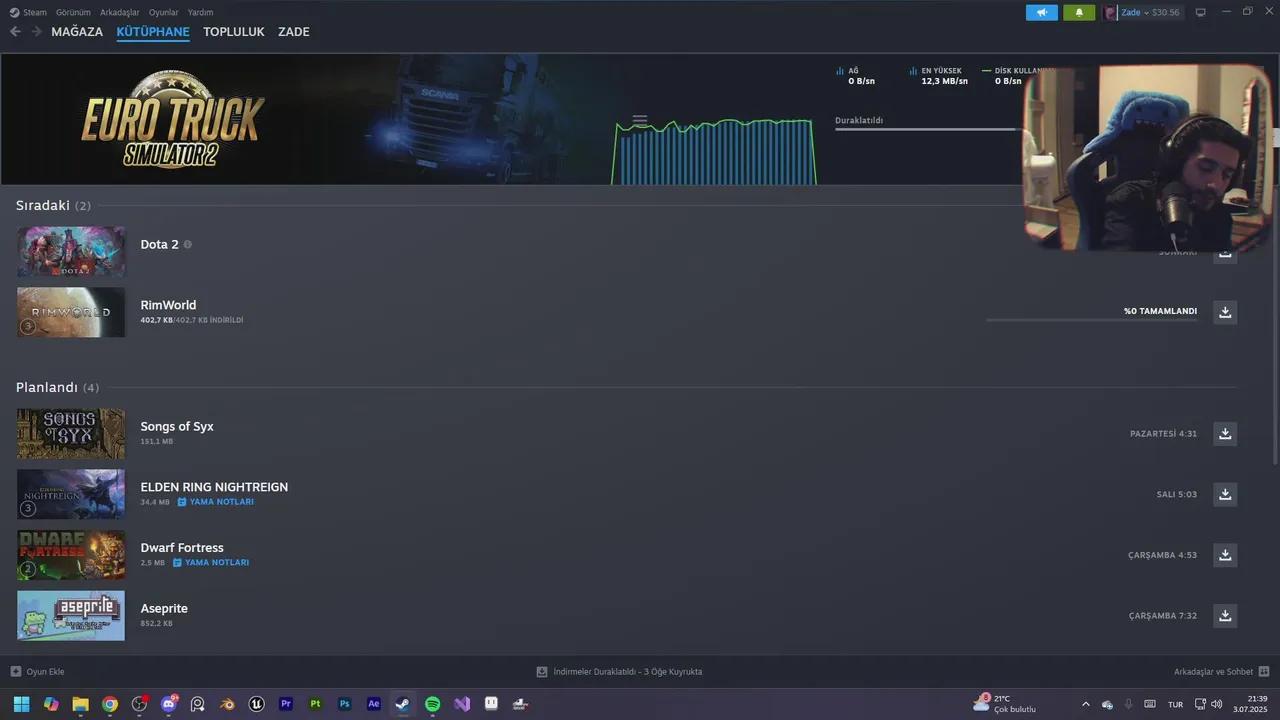Click the Songs of Syx title
The height and width of the screenshot is (720, 1280).
[x=177, y=426]
